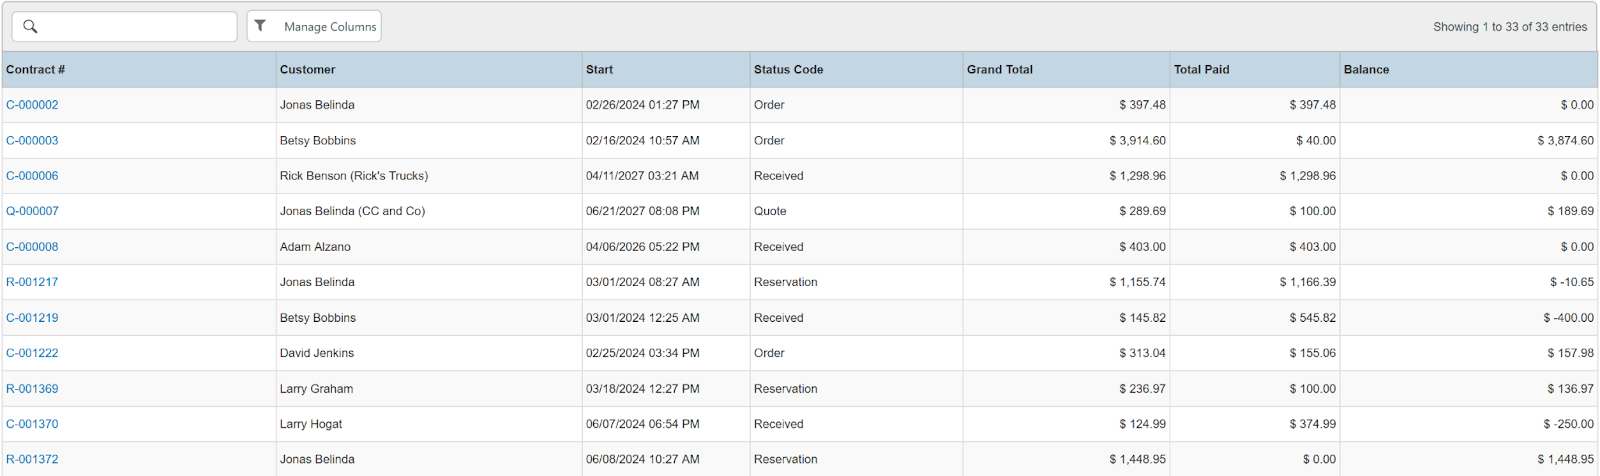Open reservation R-001369 link

tap(33, 389)
